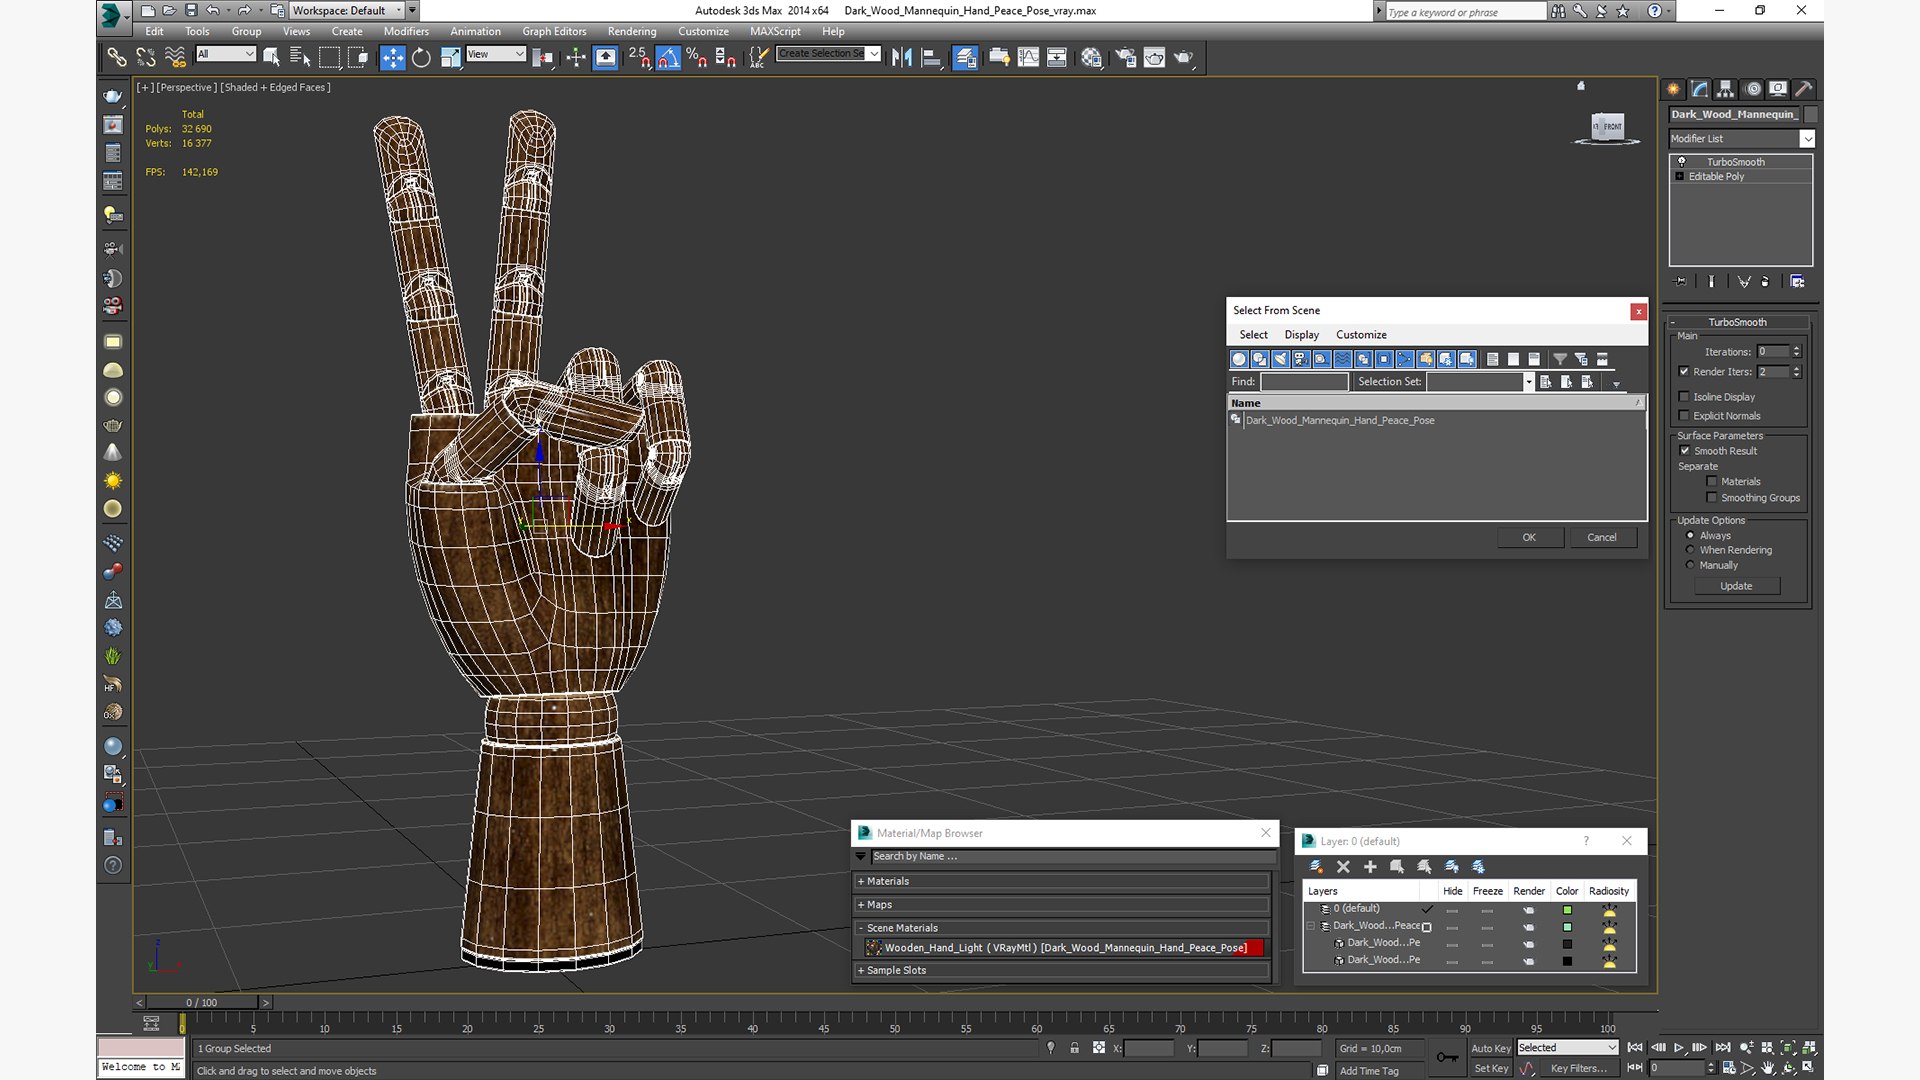Click Delete layer X icon in Layer dialog
Image resolution: width=1920 pixels, height=1080 pixels.
tap(1343, 867)
